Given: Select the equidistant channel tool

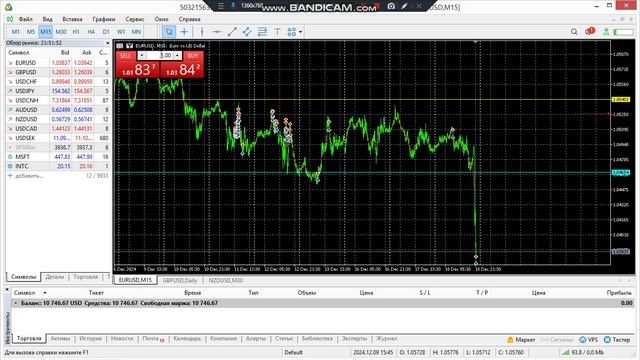Looking at the screenshot, I should point(247,31).
